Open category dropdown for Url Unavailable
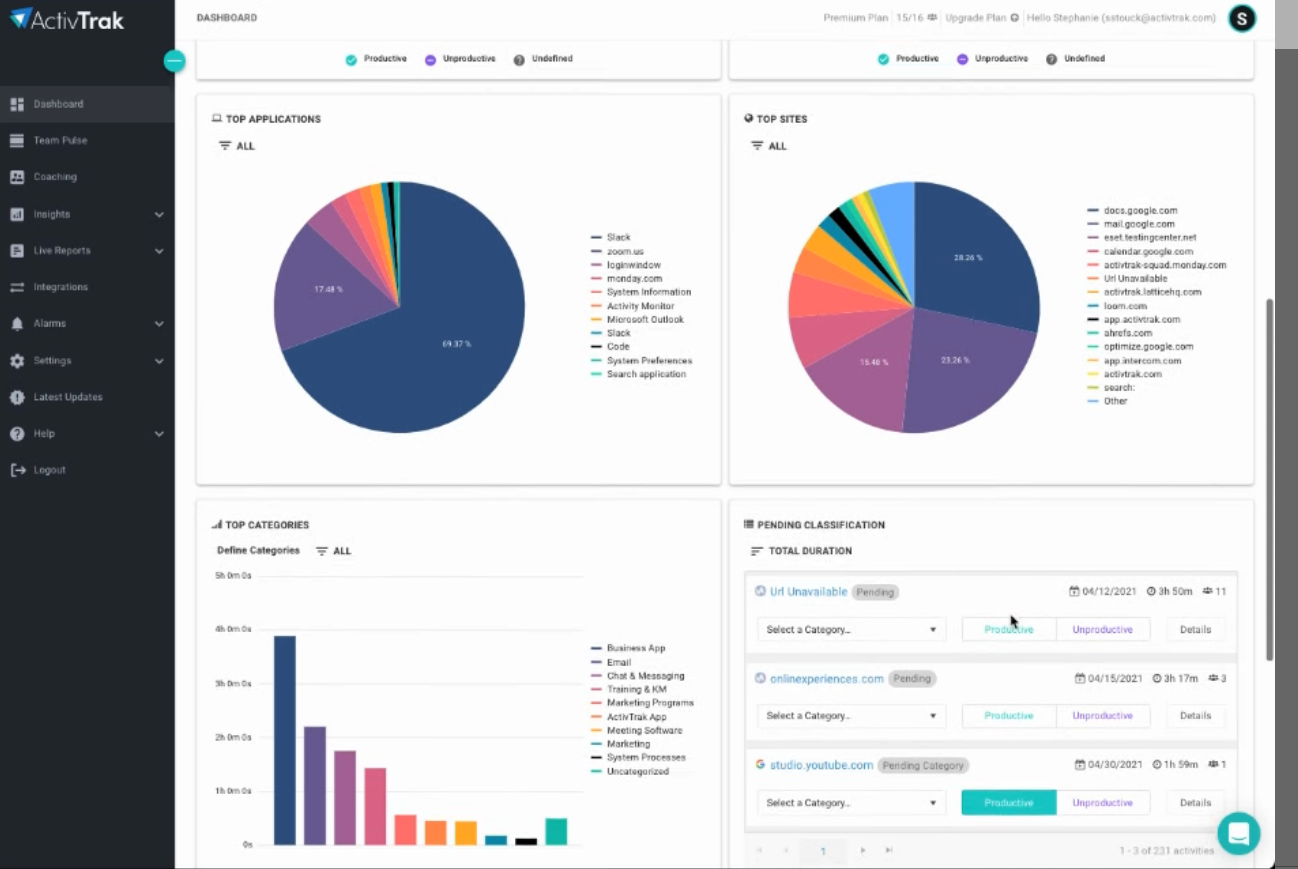Screen dimensions: 1298x869 pyautogui.click(x=851, y=630)
